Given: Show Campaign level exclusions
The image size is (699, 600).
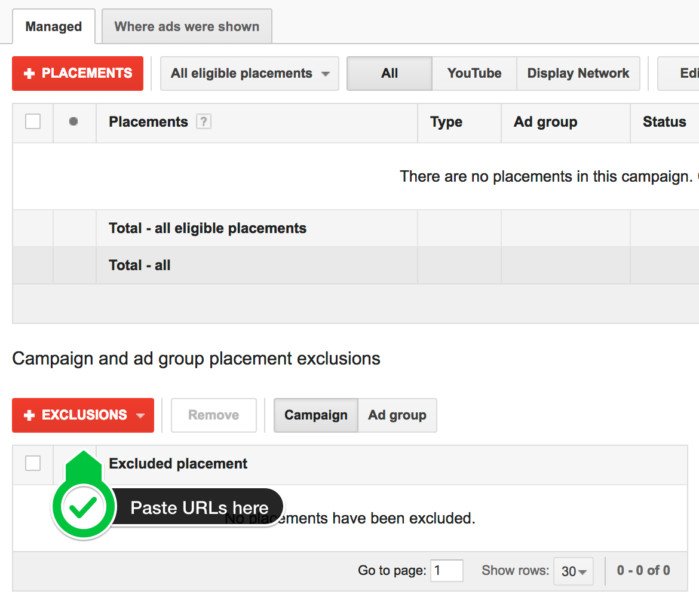Looking at the screenshot, I should point(316,415).
